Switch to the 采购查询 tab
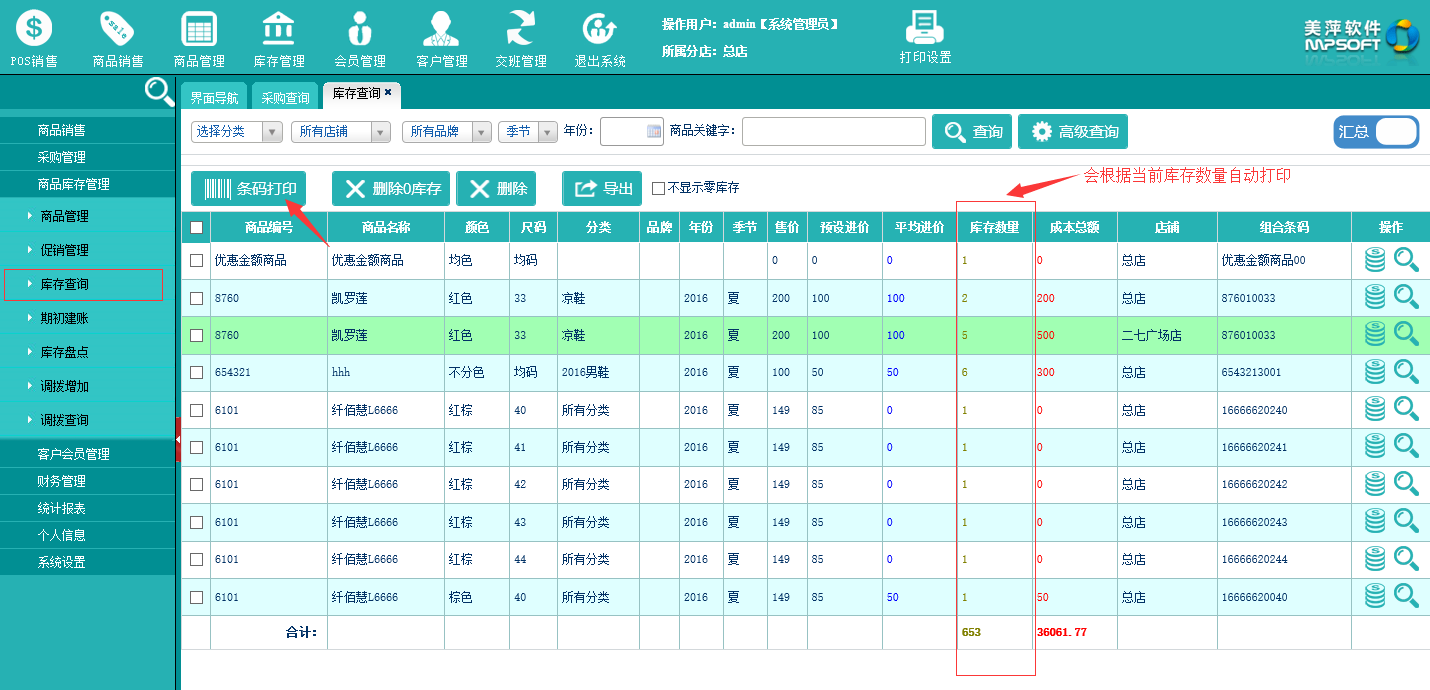This screenshot has height=690, width=1430. (x=285, y=98)
